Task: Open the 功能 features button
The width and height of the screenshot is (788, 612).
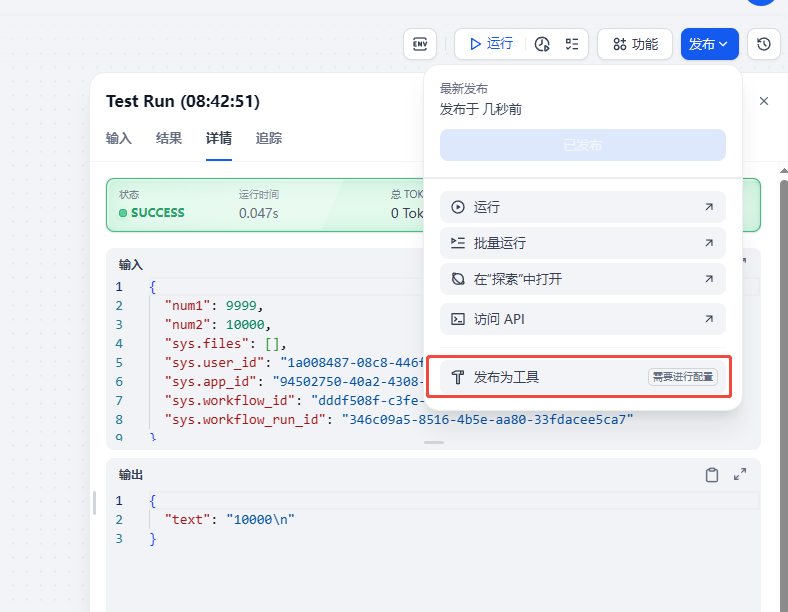Action: tap(635, 44)
